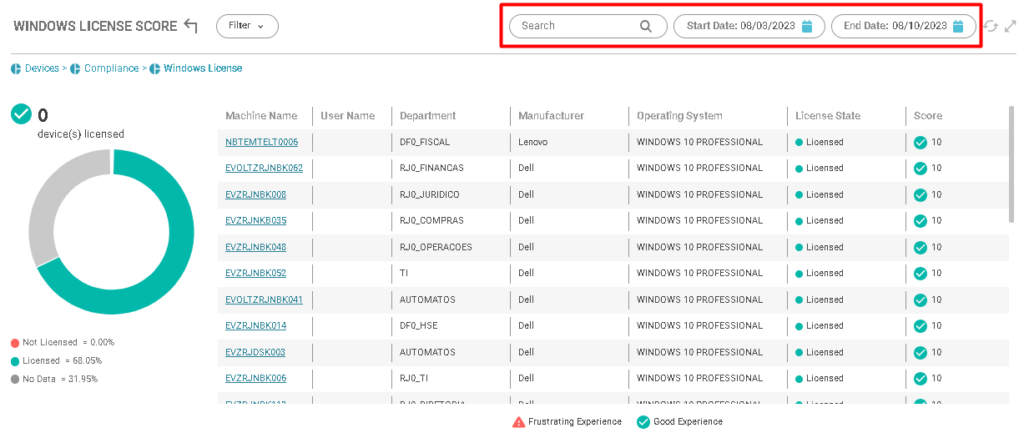Screen dimensions: 1024x438
Task: Expand the panel with the fullscreen arrows icon
Action: pos(1010,26)
